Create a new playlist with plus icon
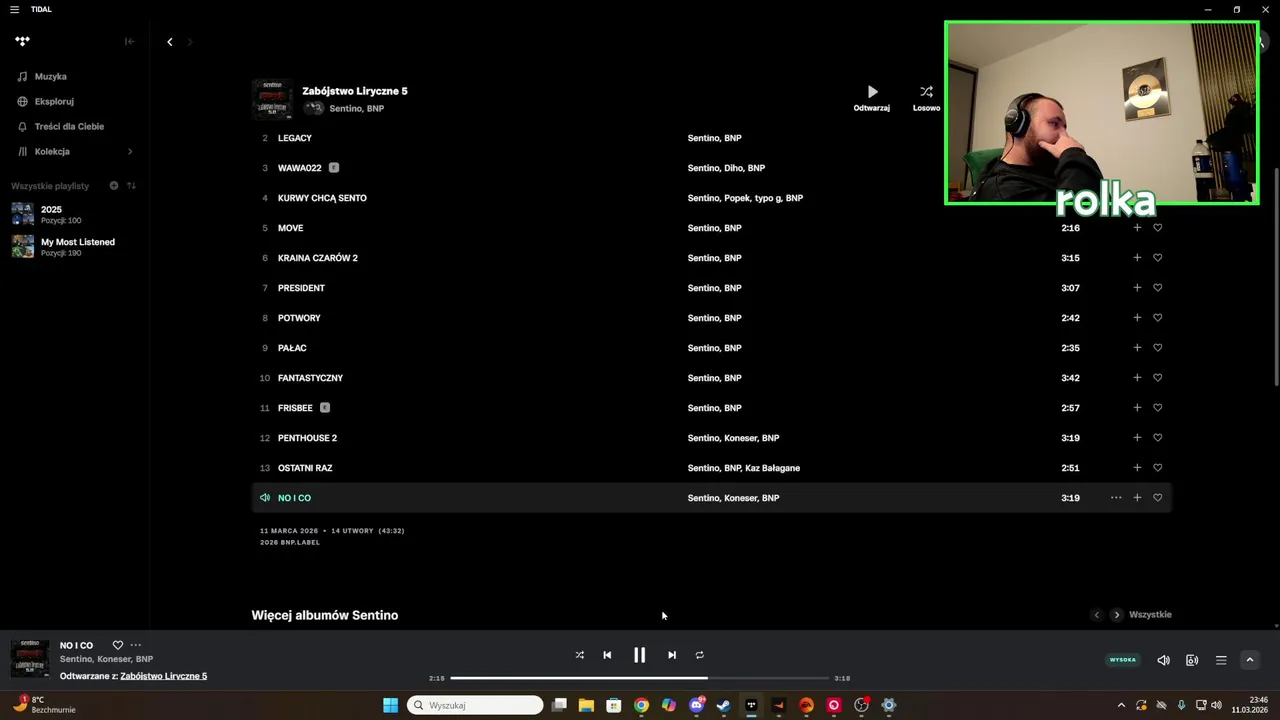The width and height of the screenshot is (1280, 720). 114,186
